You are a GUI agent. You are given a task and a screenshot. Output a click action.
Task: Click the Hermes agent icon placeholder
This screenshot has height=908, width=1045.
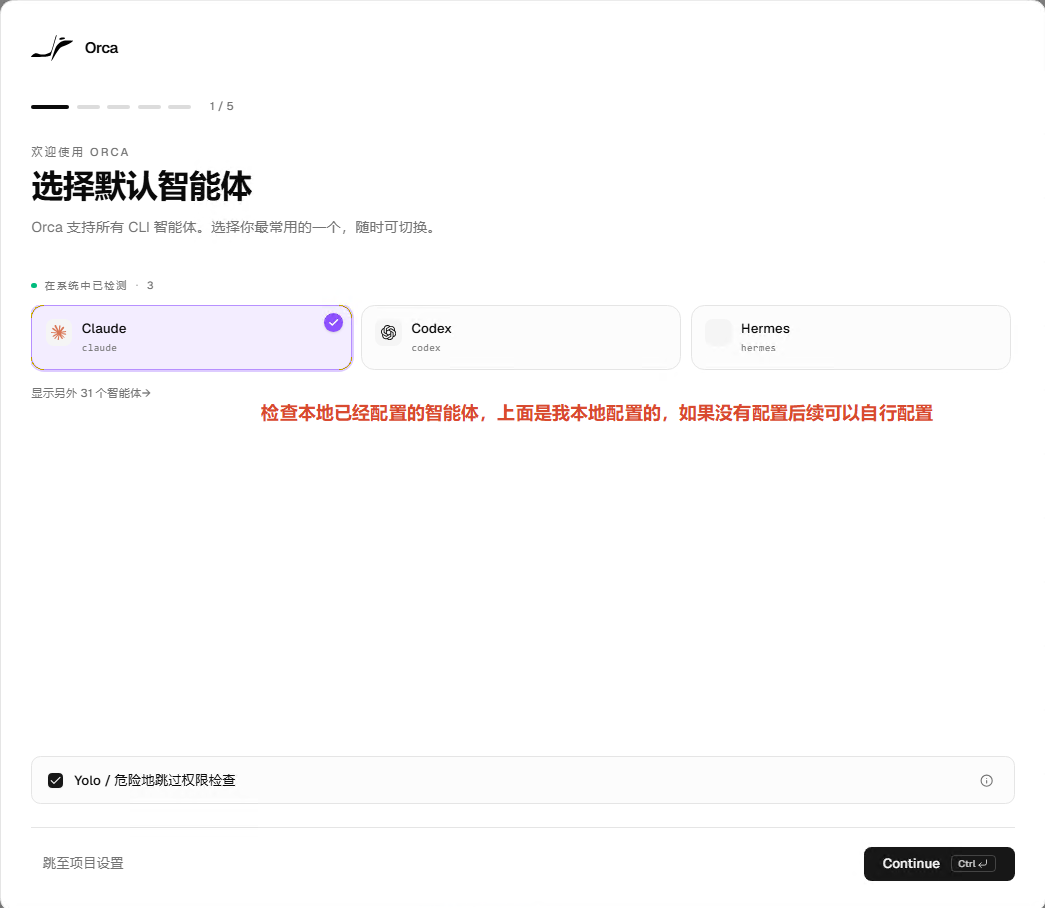point(718,332)
